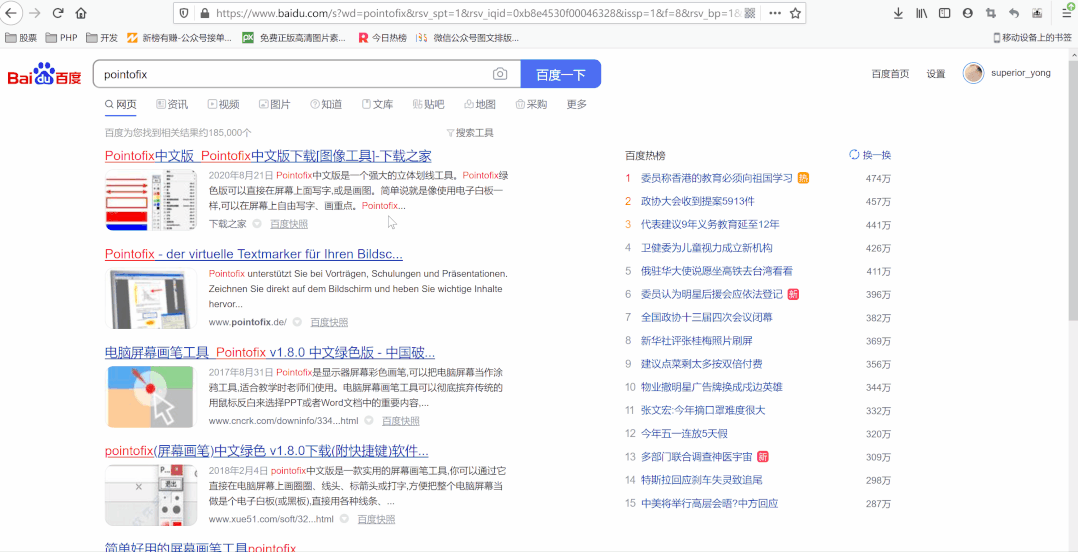
Task: Switch to the 资讯 tab
Action: [x=172, y=104]
